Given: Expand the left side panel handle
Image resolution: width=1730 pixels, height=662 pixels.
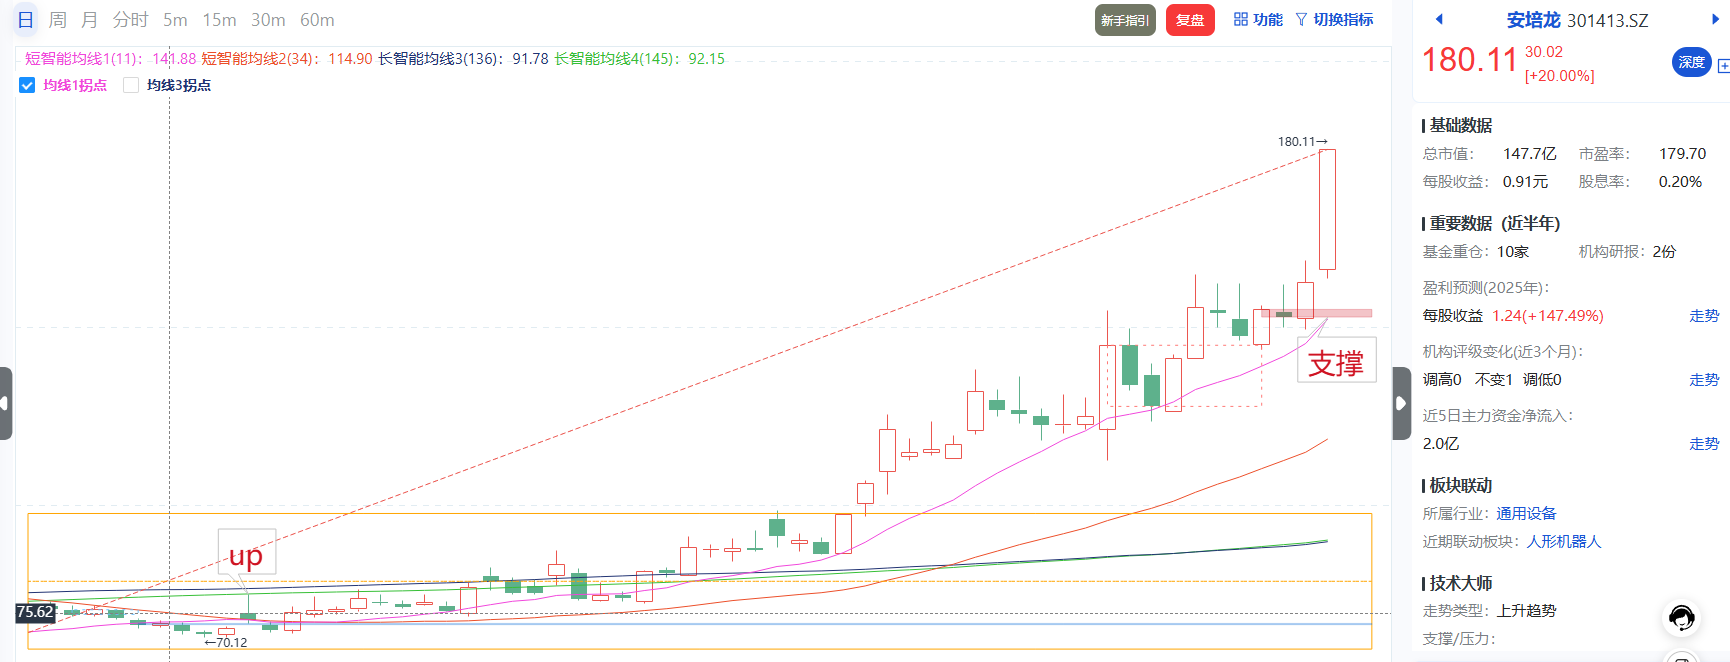Looking at the screenshot, I should tap(5, 403).
